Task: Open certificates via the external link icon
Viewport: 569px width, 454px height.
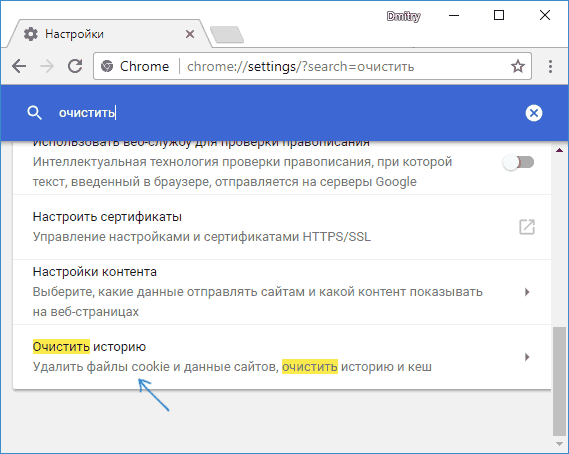Action: [x=527, y=227]
